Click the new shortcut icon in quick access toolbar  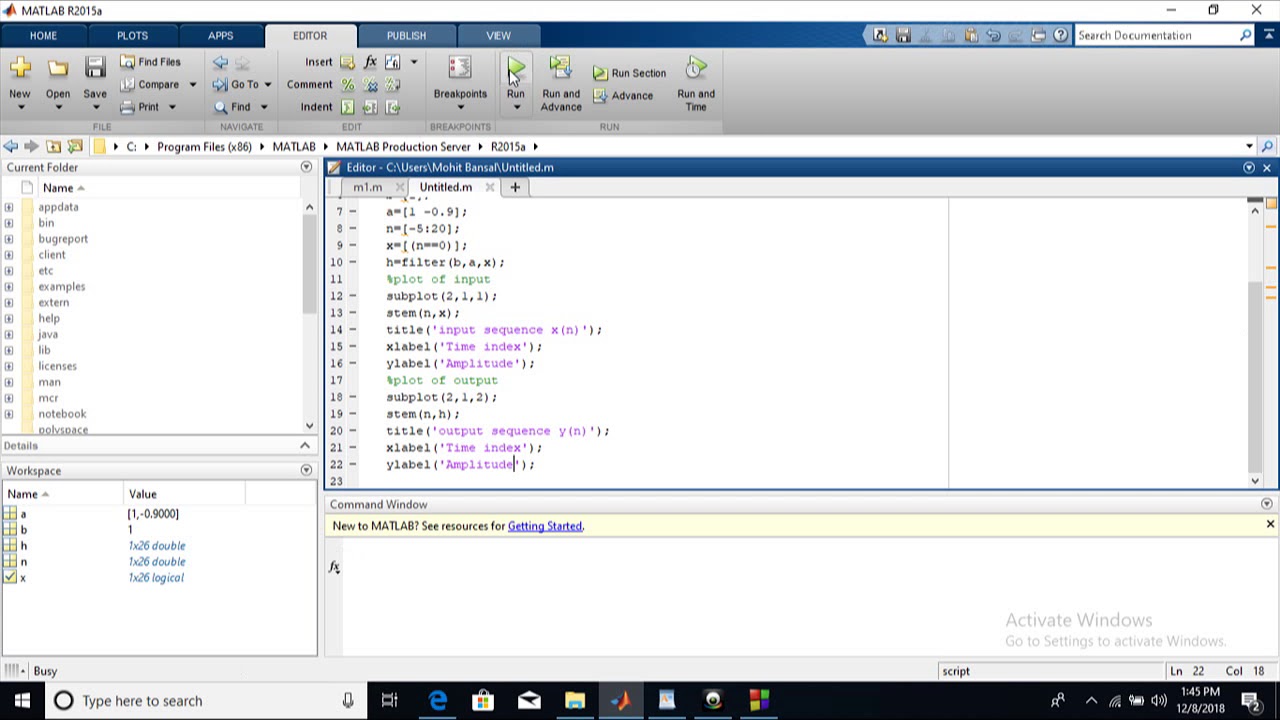pos(880,36)
